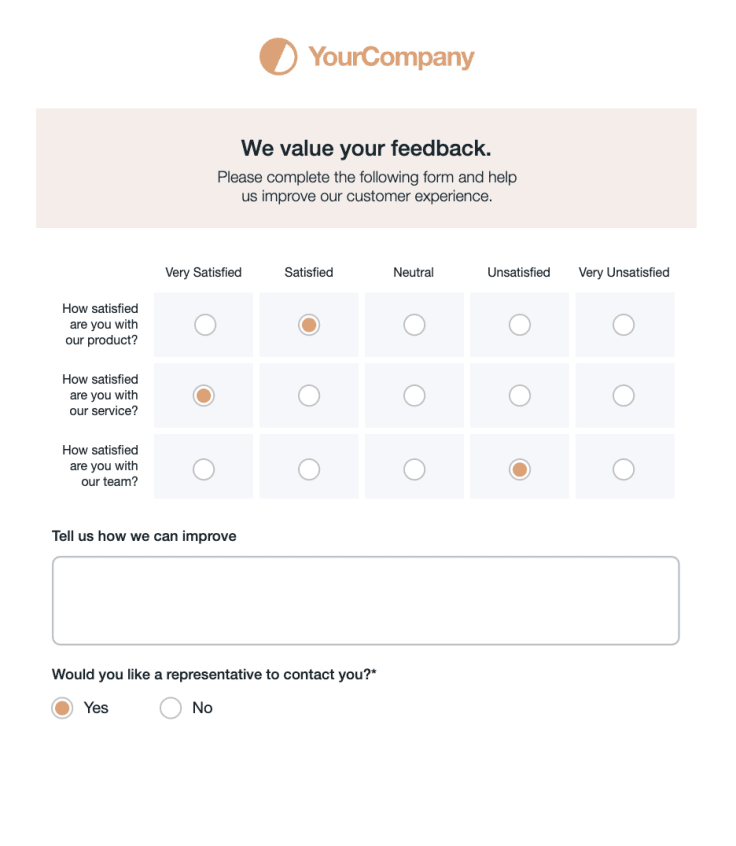Select Satisfied for the team question
This screenshot has width=736, height=846.
point(308,468)
